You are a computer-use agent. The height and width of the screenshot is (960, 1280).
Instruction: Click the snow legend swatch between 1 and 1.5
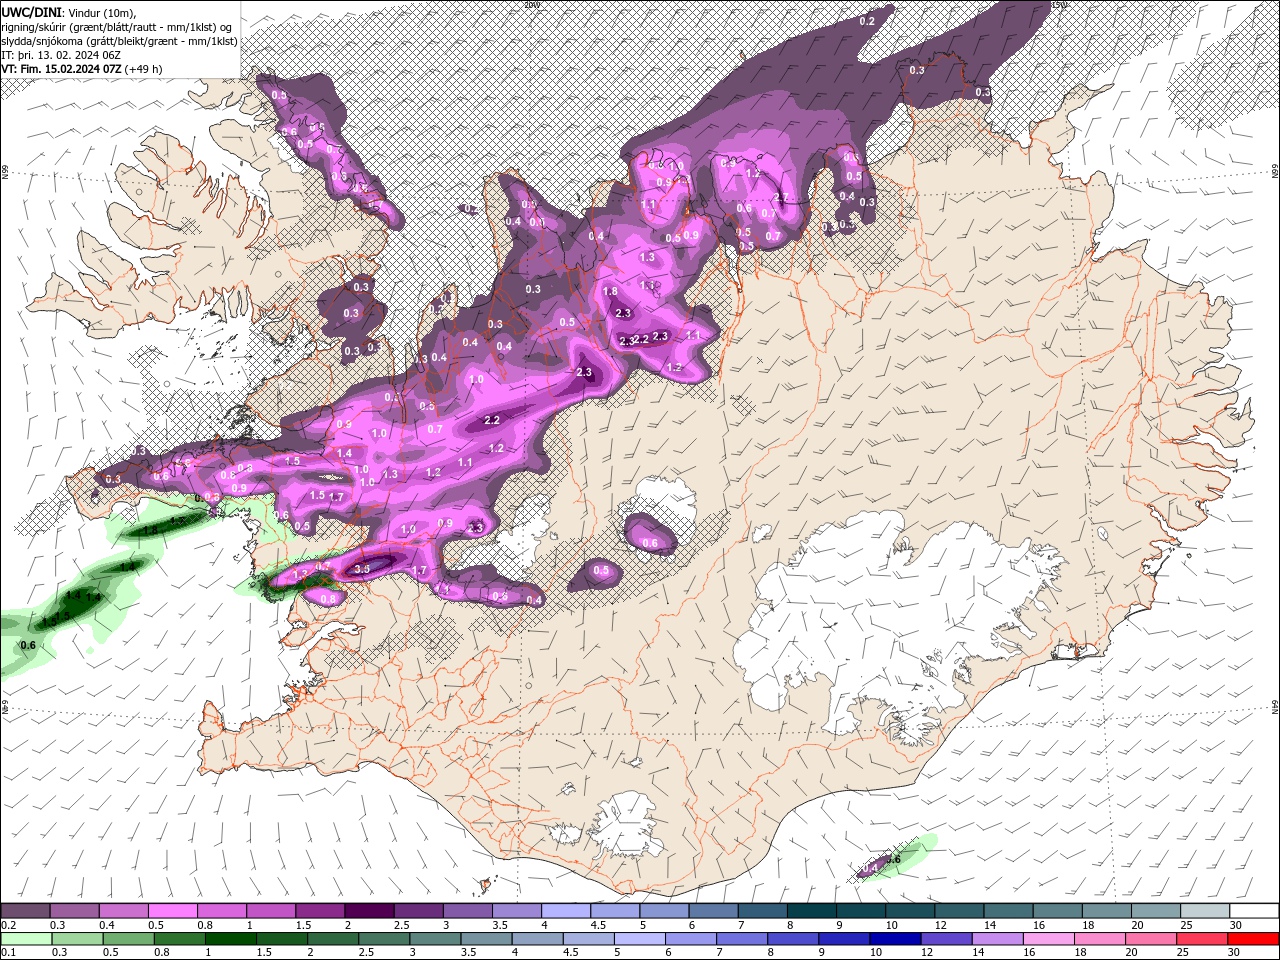click(x=271, y=911)
